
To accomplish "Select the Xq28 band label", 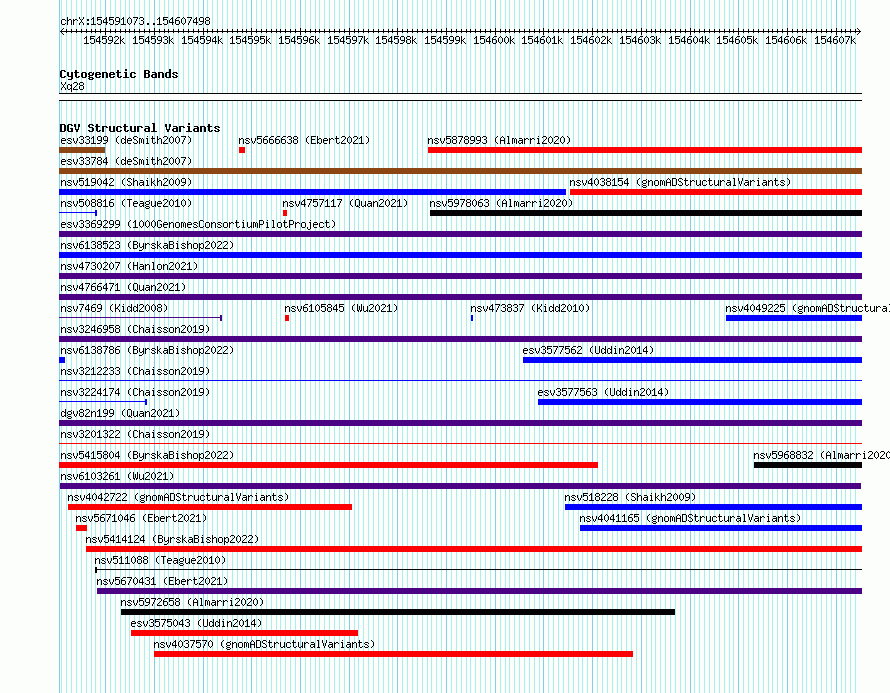I will coord(72,86).
